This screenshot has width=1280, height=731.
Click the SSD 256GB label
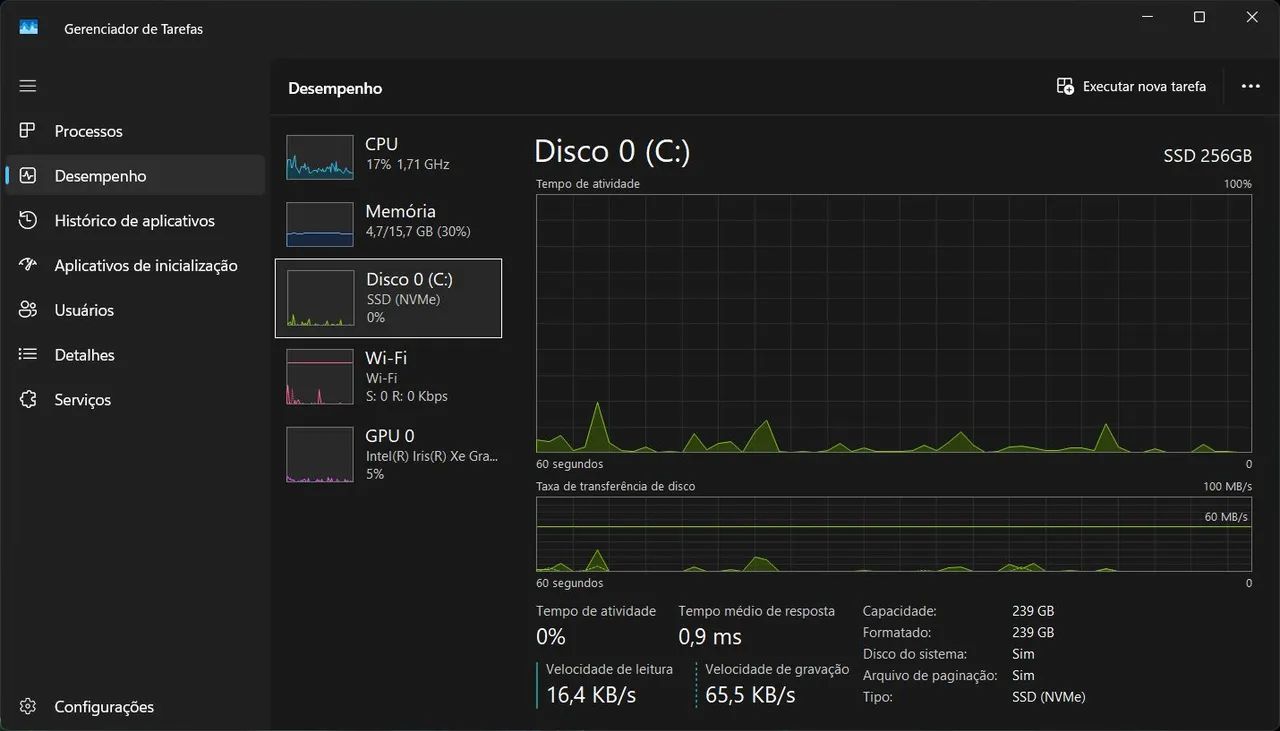[x=1207, y=156]
